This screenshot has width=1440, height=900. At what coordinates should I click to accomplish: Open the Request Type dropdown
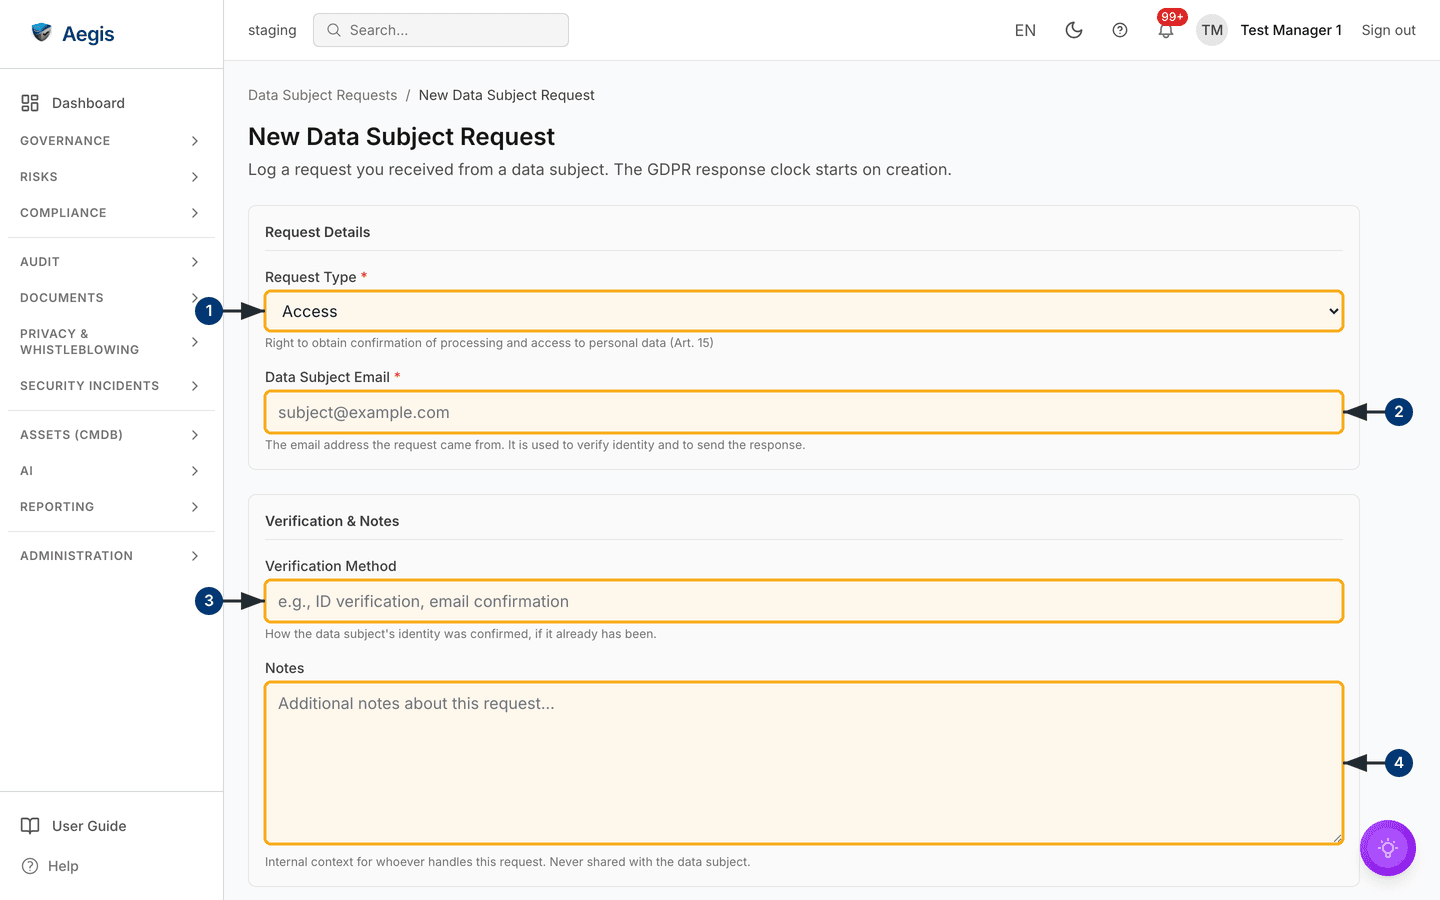click(803, 311)
